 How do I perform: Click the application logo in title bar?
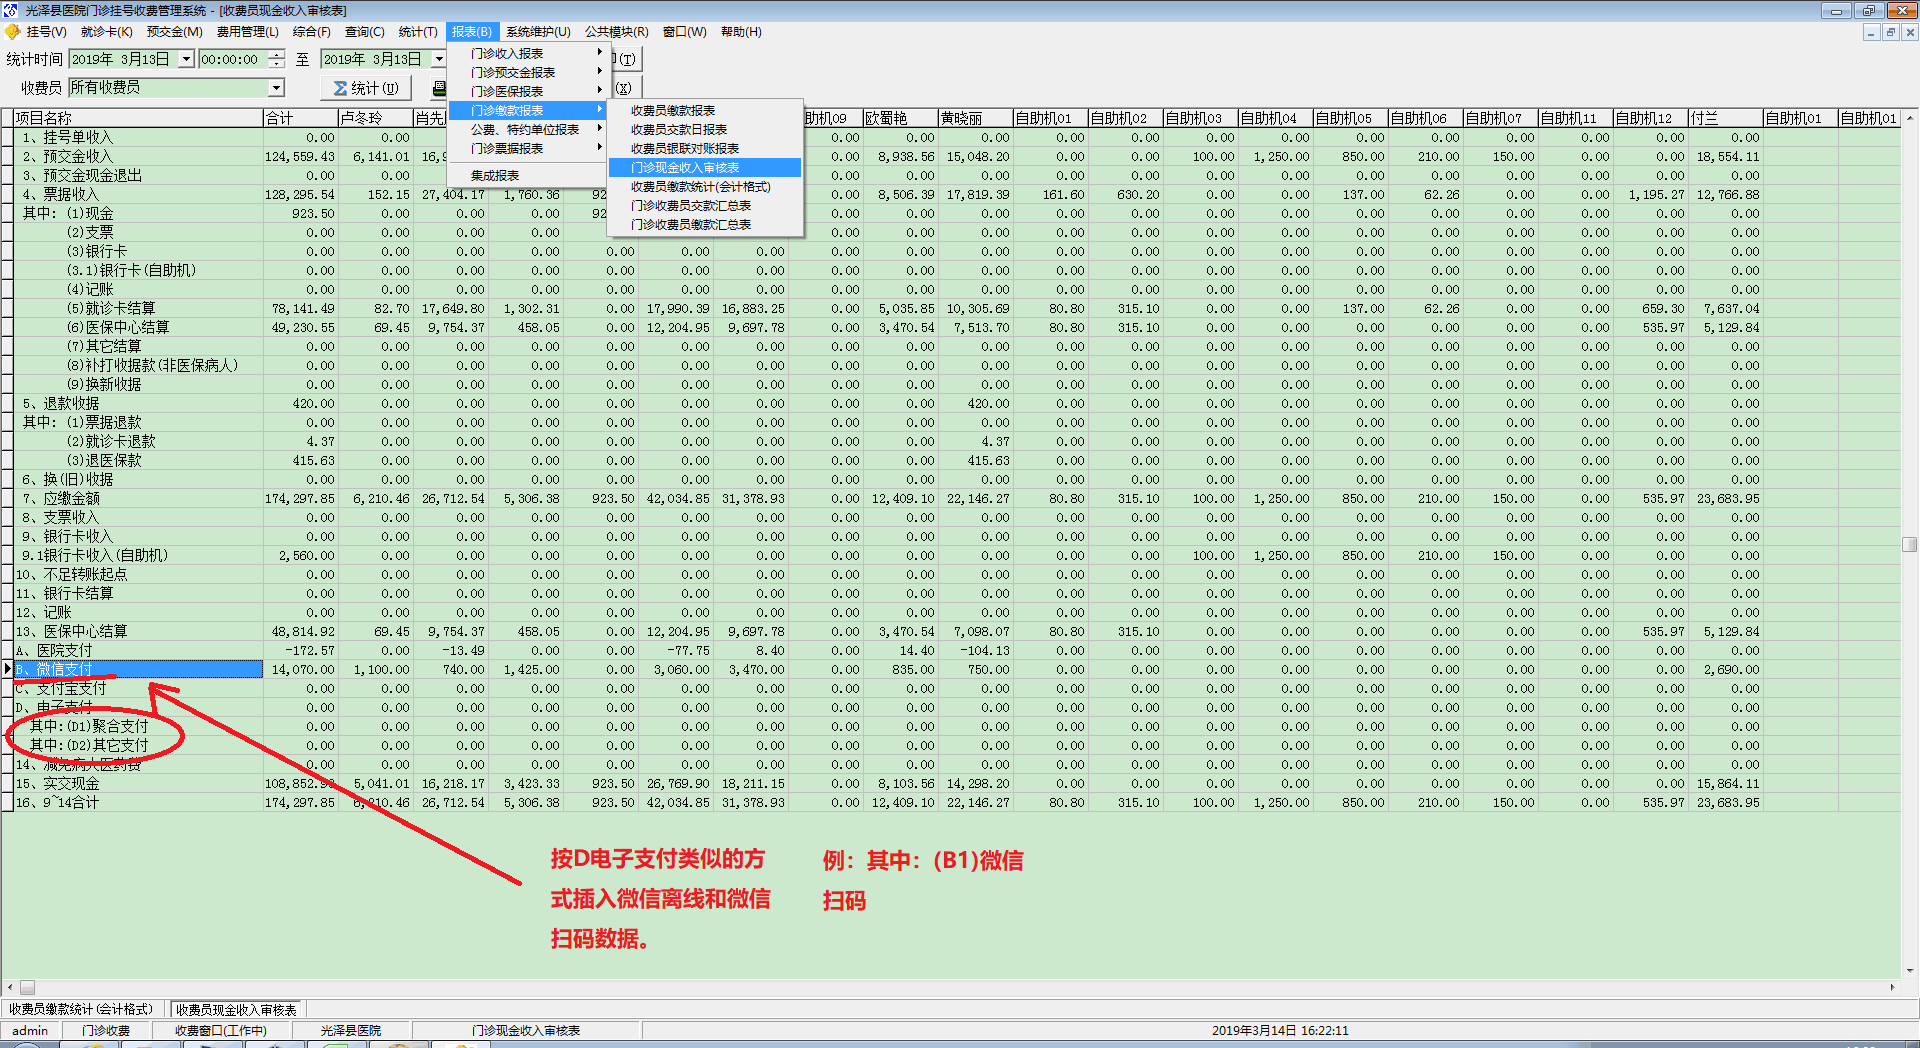10,10
